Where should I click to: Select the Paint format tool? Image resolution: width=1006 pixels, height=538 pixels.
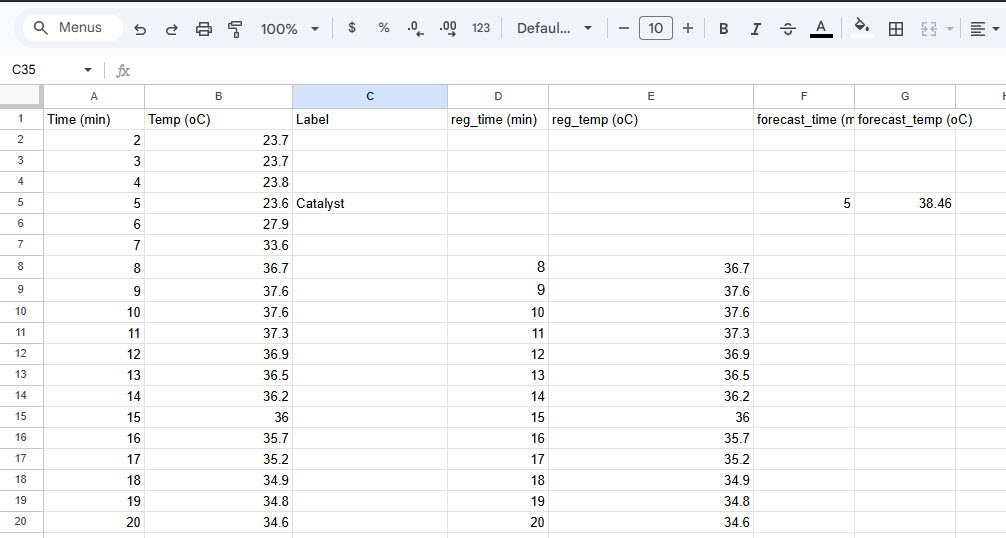(236, 29)
